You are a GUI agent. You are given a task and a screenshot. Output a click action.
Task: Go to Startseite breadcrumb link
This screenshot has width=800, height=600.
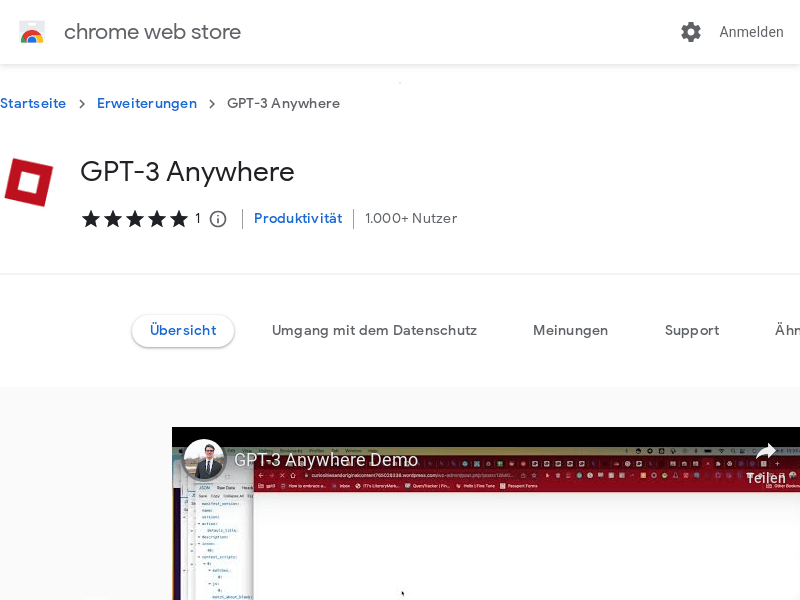(33, 104)
